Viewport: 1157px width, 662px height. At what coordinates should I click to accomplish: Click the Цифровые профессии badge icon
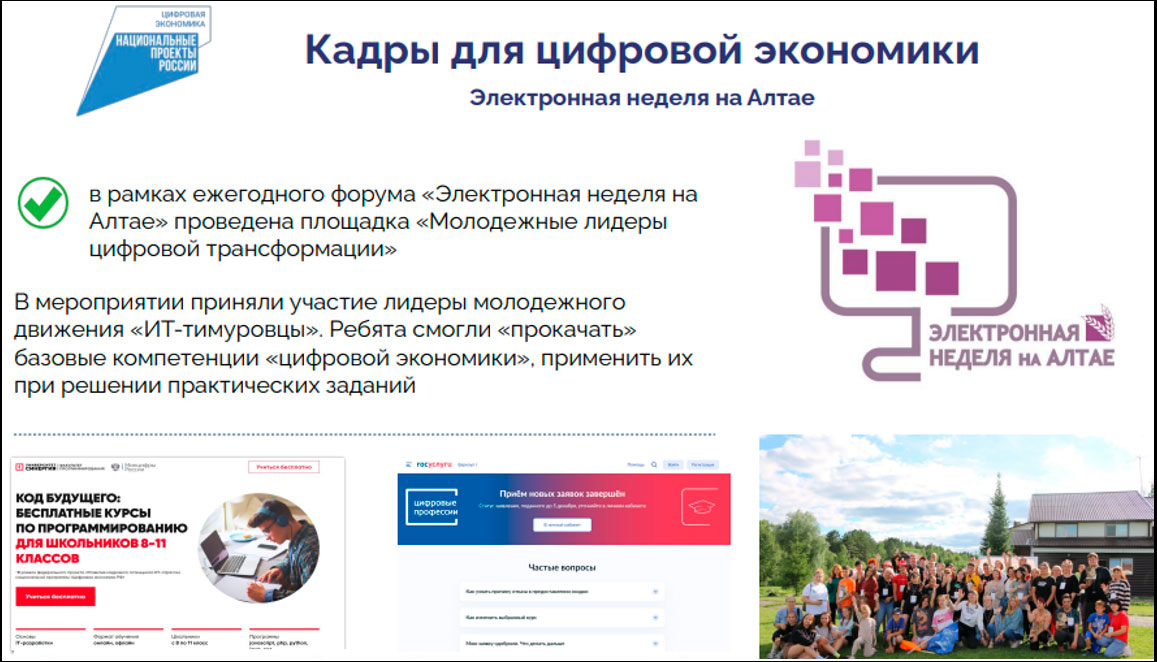[x=433, y=505]
